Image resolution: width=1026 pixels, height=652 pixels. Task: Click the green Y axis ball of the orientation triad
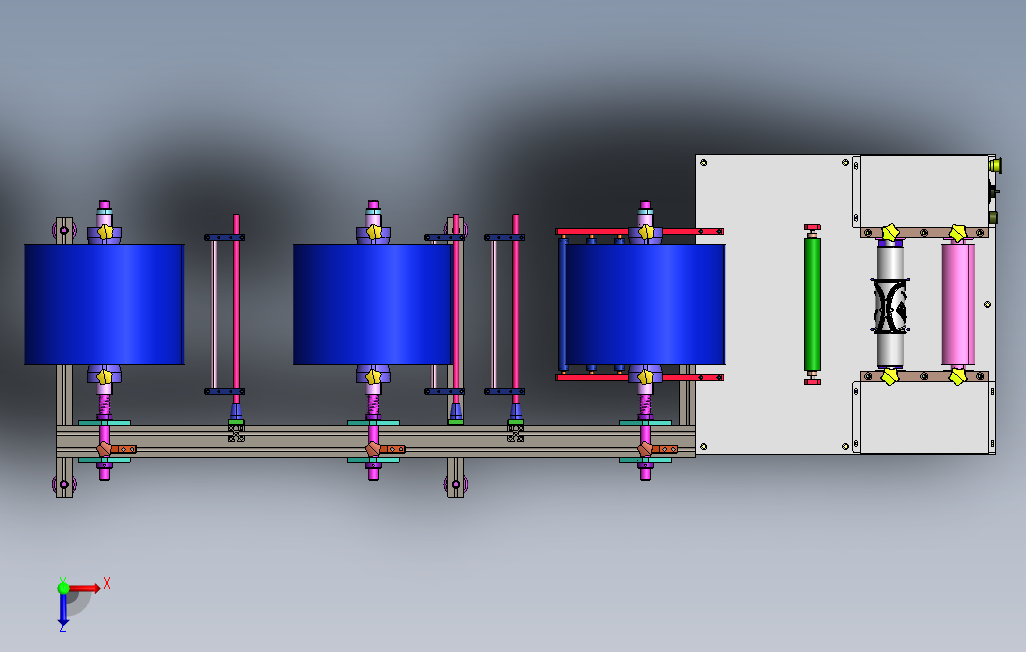coord(63,588)
